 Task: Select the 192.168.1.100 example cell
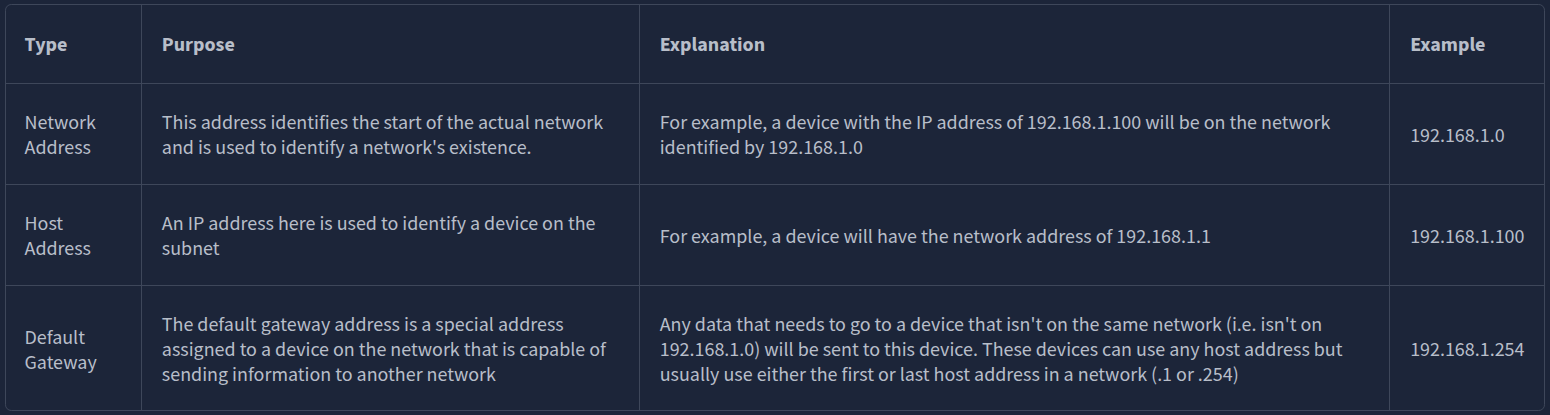(x=1467, y=237)
